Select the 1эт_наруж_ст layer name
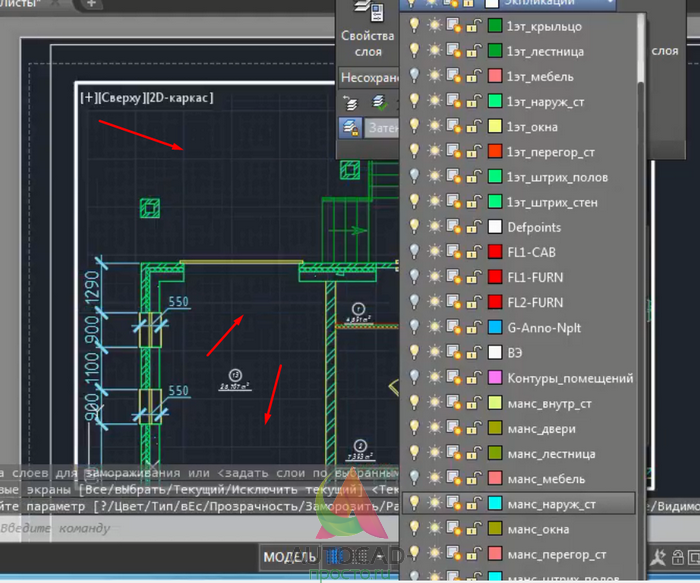 coord(545,102)
